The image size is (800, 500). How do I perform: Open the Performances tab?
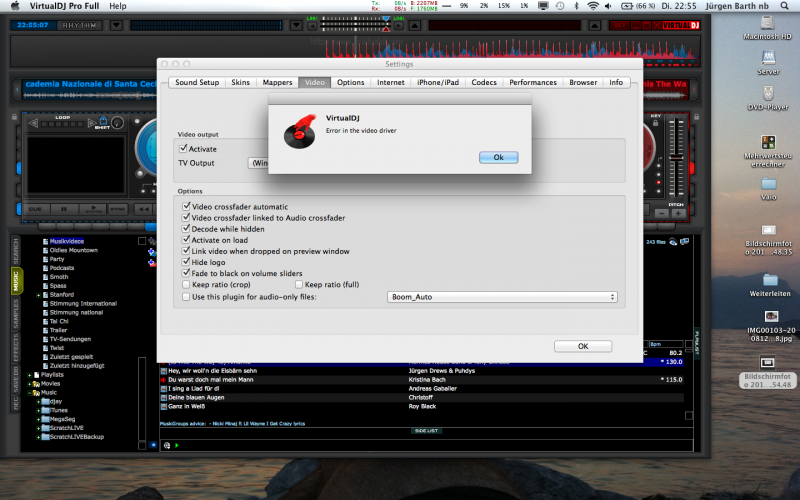[533, 82]
